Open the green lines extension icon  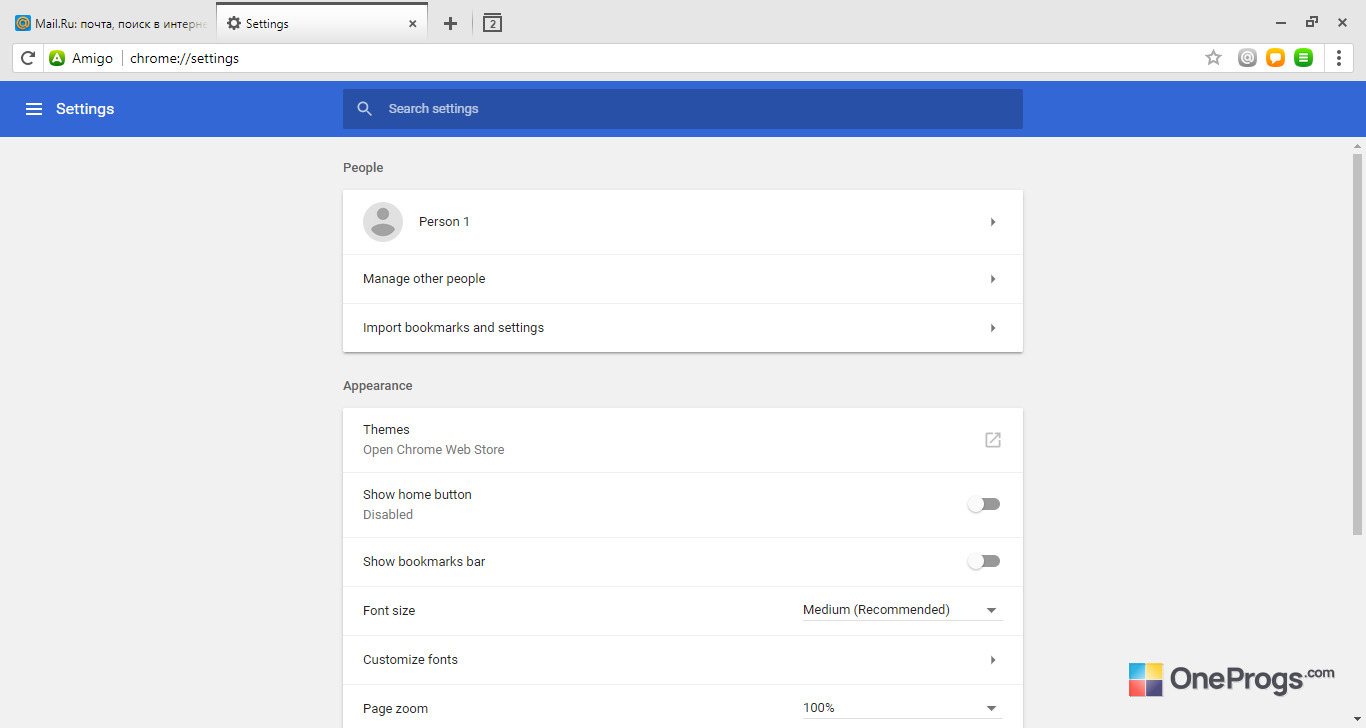[1303, 58]
